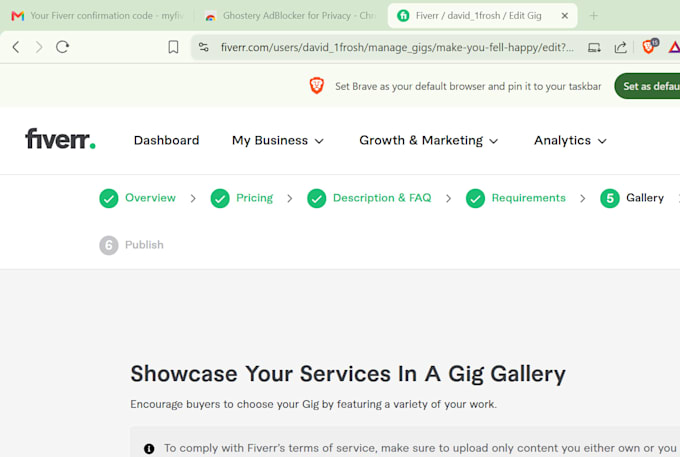The image size is (680, 457).
Task: Click the Brave Rewards triangle icon
Action: [x=674, y=47]
